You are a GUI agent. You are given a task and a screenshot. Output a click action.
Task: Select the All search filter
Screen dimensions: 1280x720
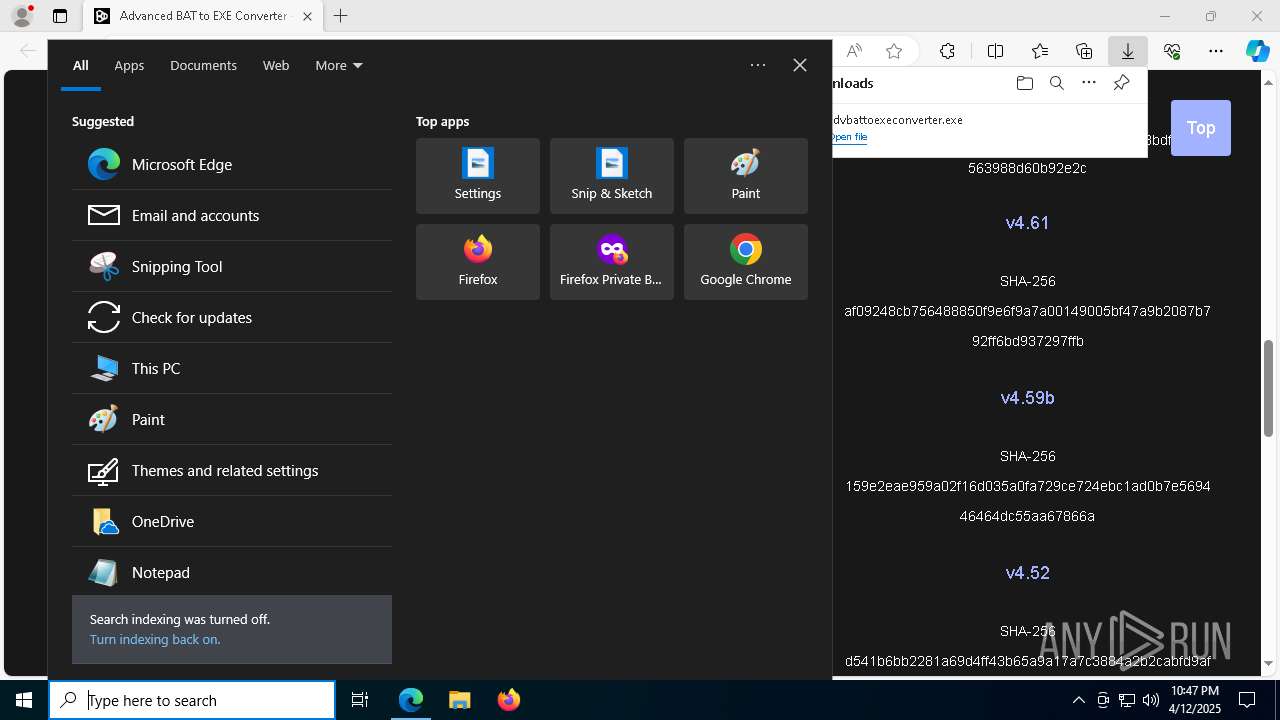coord(81,65)
